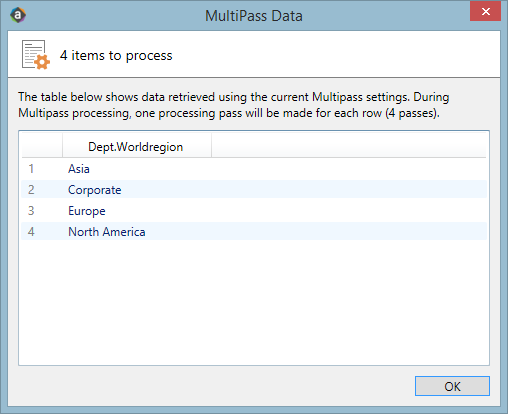Close the MultiPass Data dialog
Screen dimensions: 508x414
[x=485, y=12]
